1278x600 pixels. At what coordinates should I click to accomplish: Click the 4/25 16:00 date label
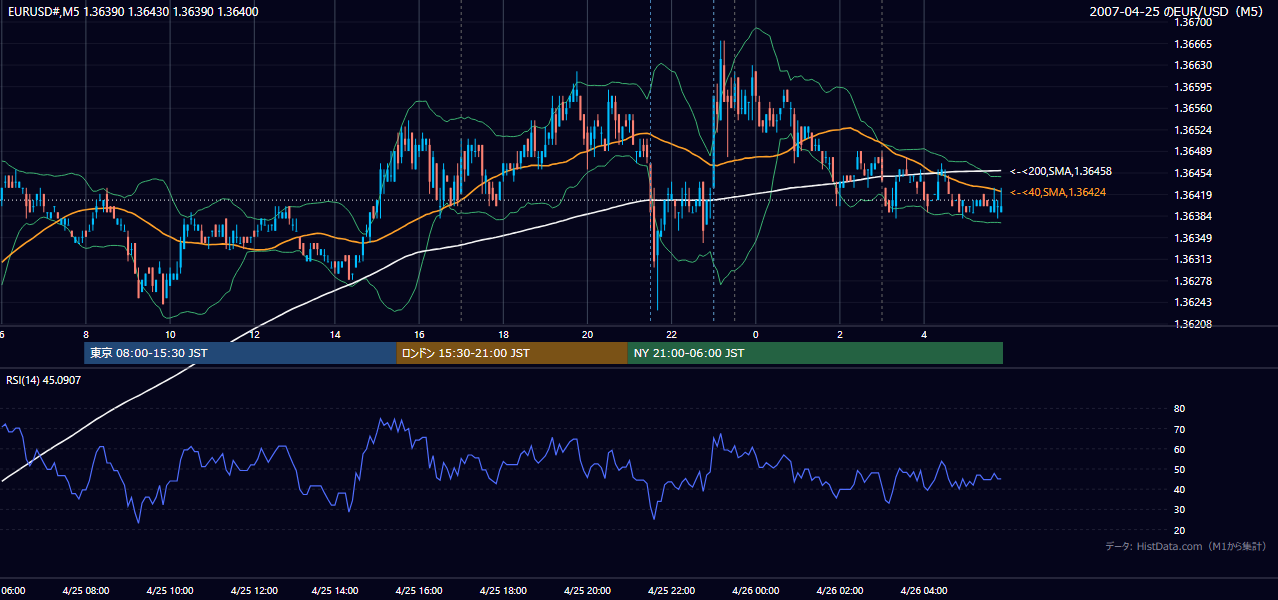[x=419, y=590]
